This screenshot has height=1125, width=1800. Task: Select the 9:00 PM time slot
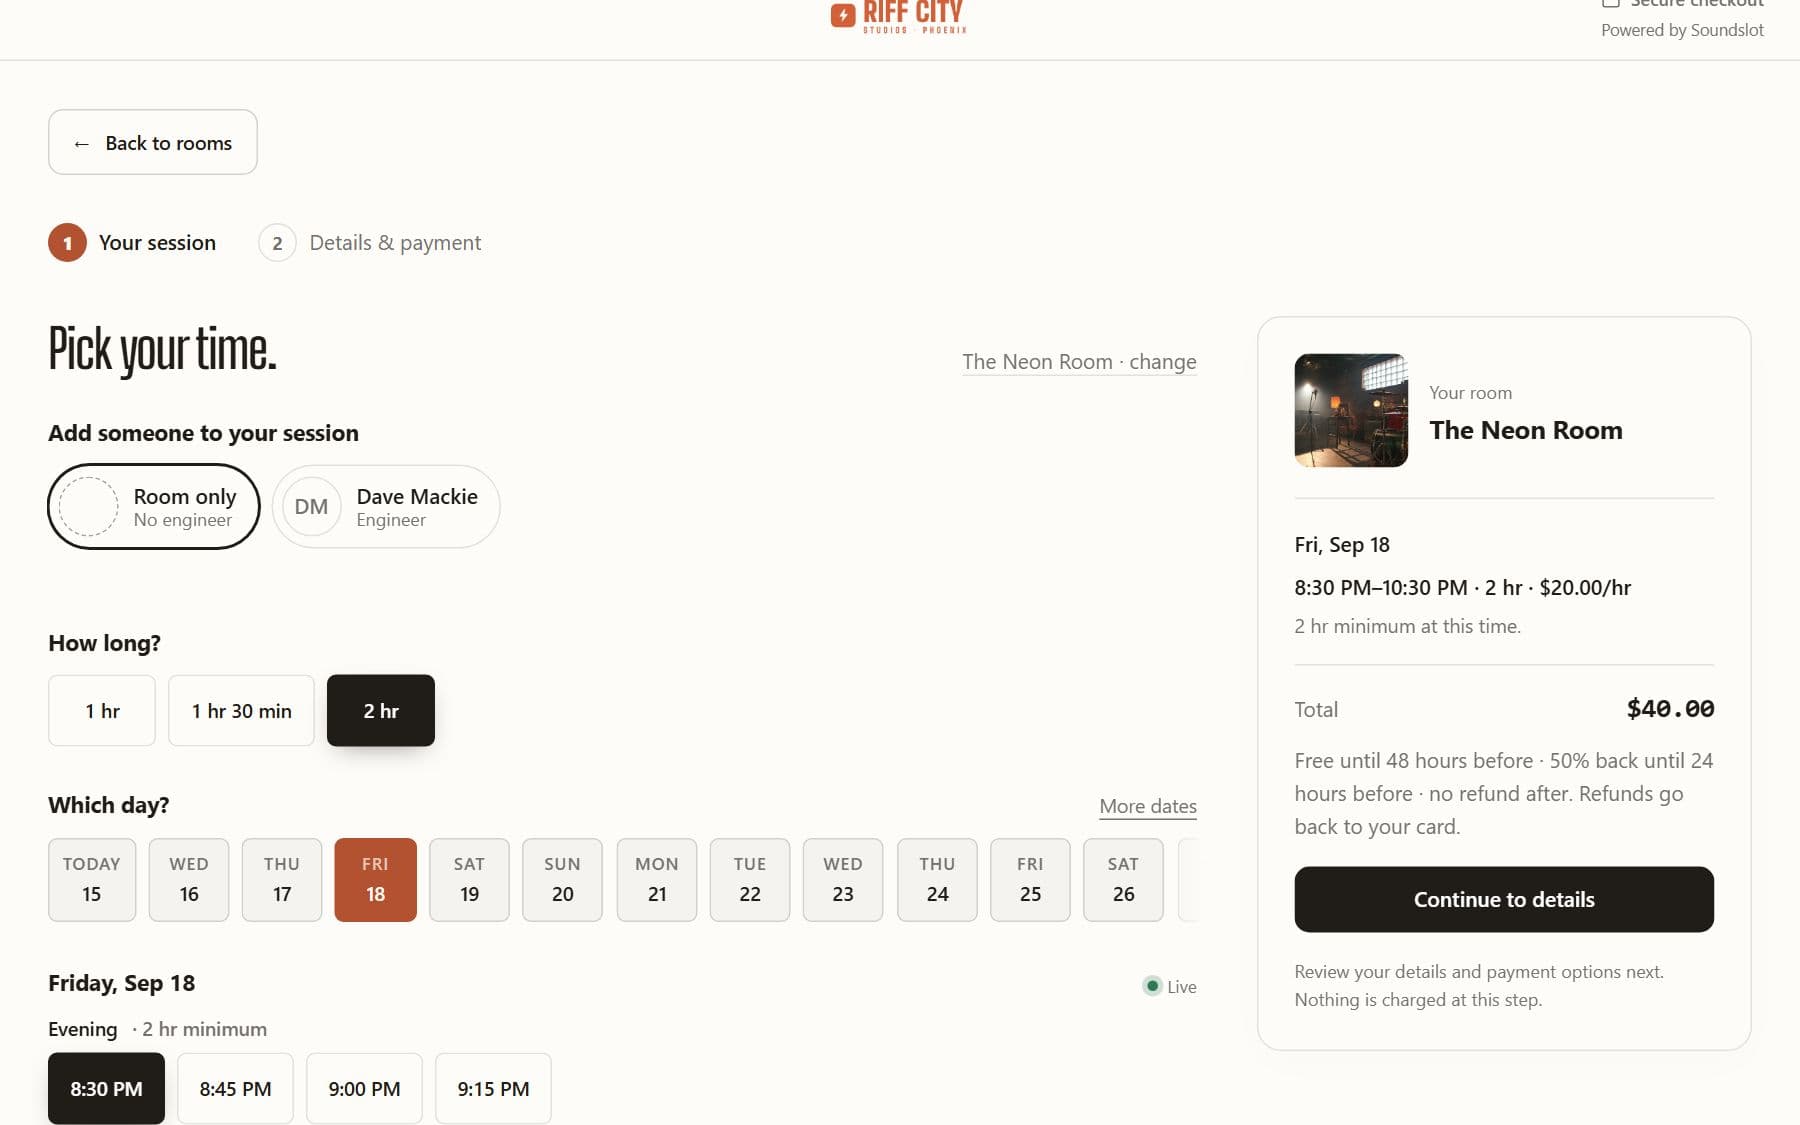coord(364,1088)
